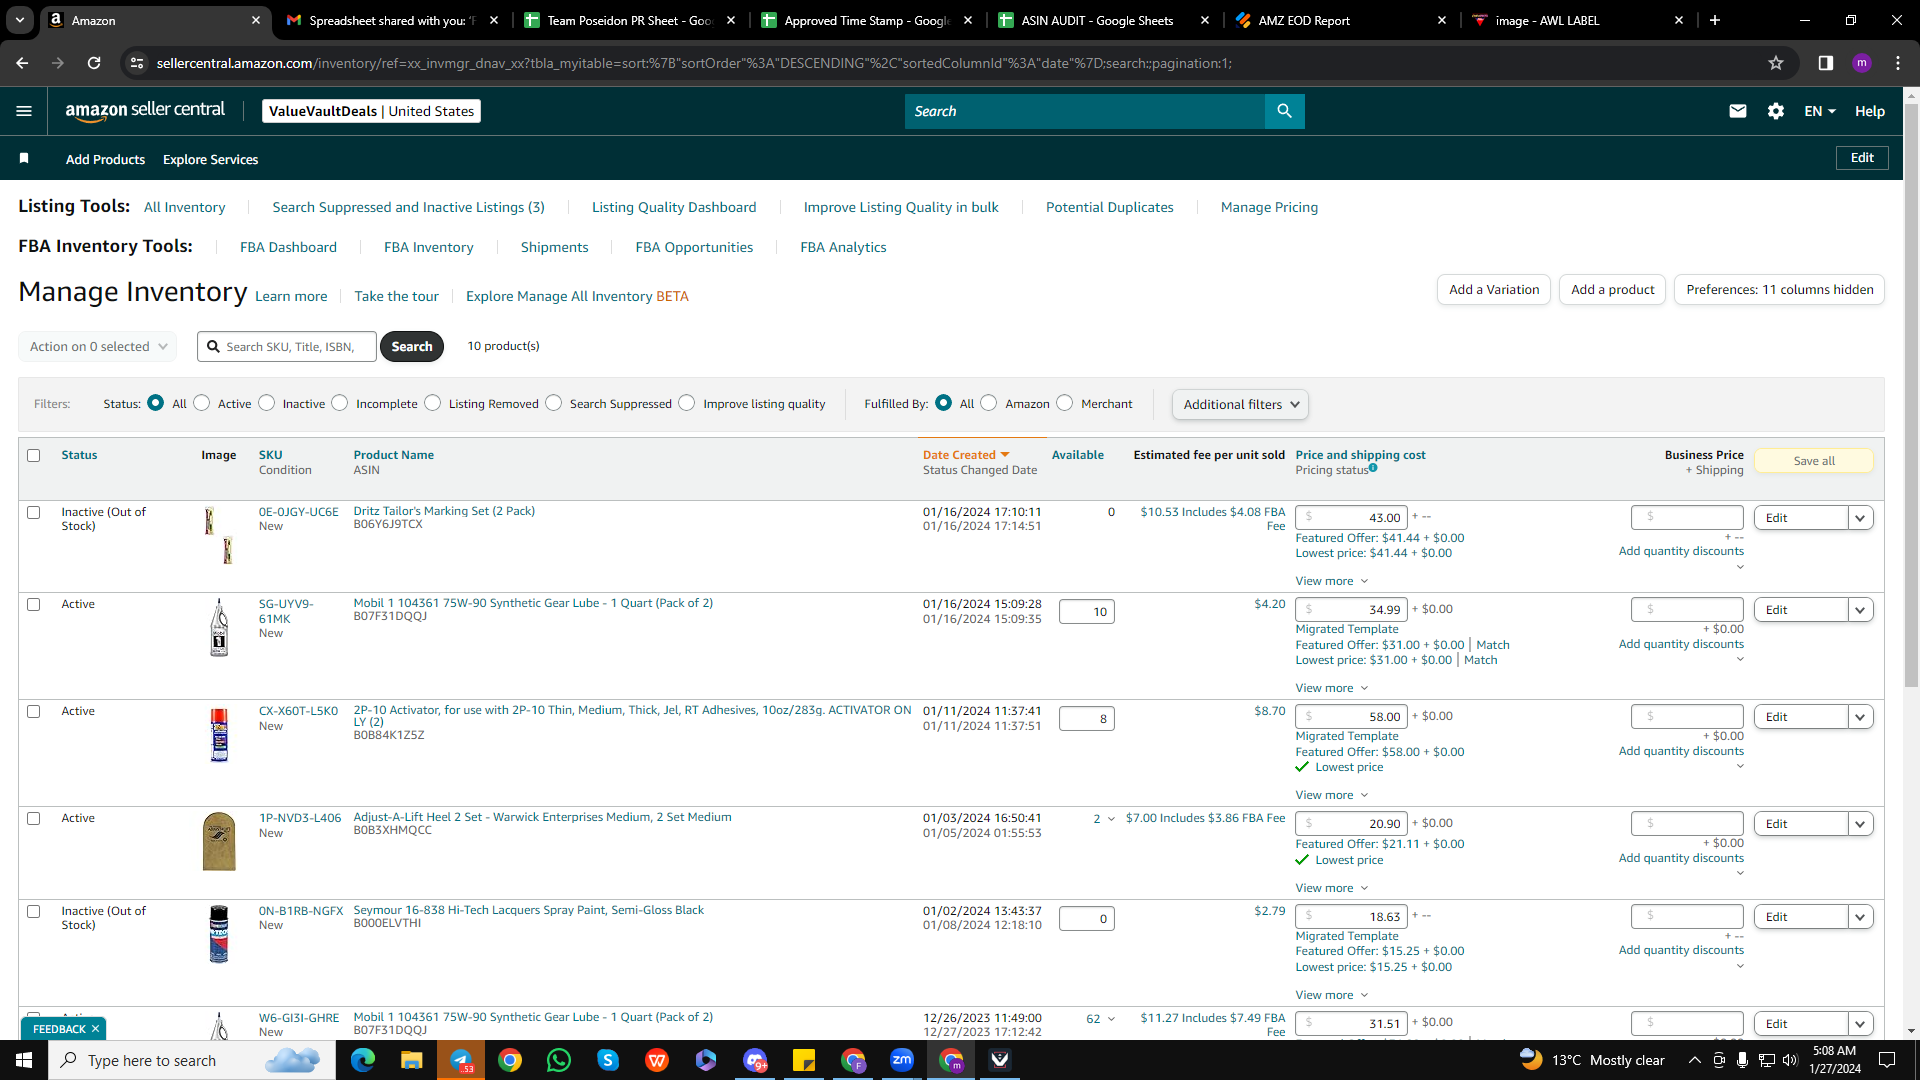Screen dimensions: 1920x1080
Task: Select the Incomplete status filter radio
Action: point(340,403)
